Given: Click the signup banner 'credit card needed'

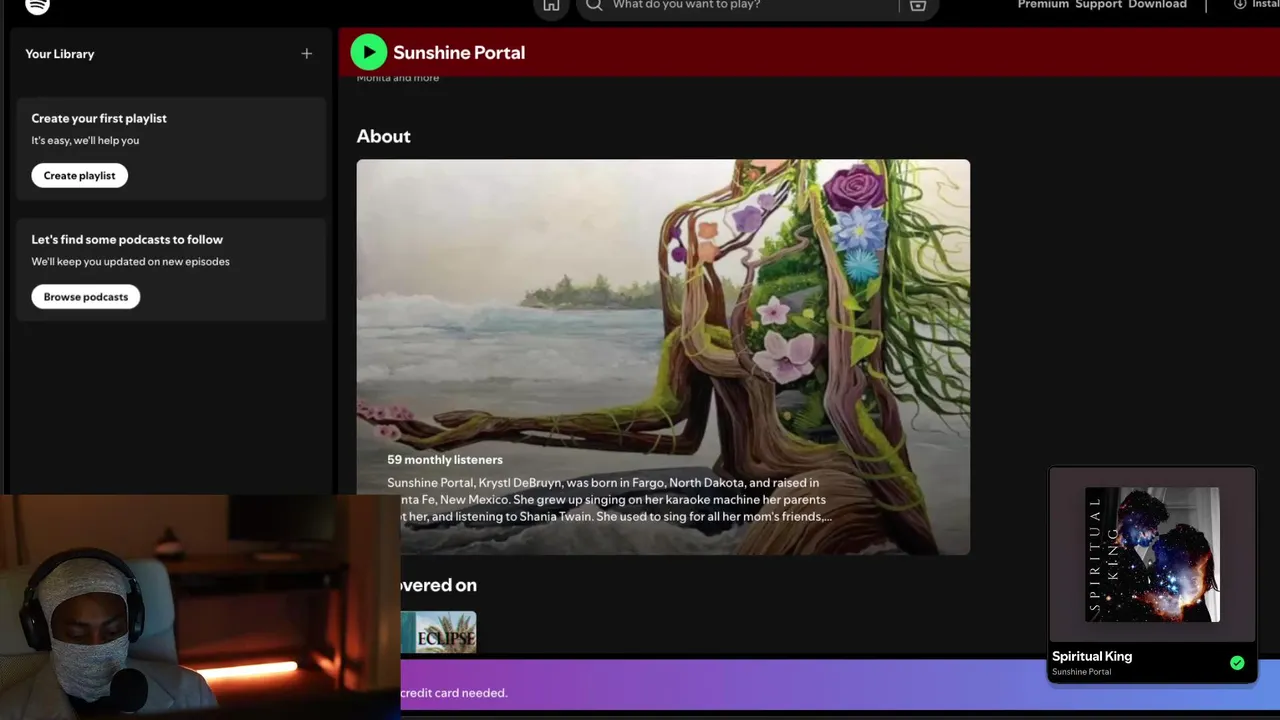Looking at the screenshot, I should [454, 693].
